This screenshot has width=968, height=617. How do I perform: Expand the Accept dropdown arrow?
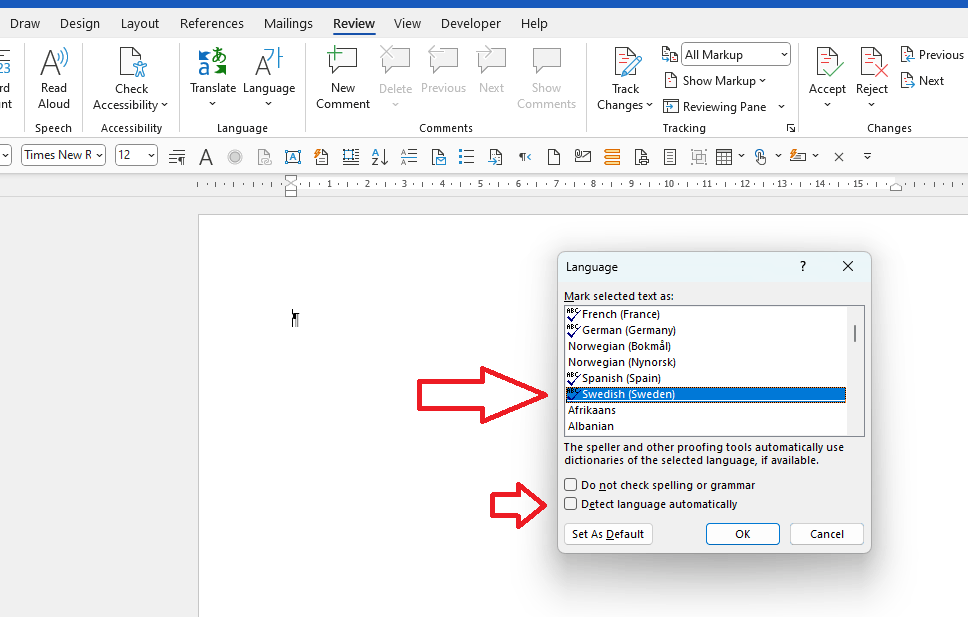827,104
